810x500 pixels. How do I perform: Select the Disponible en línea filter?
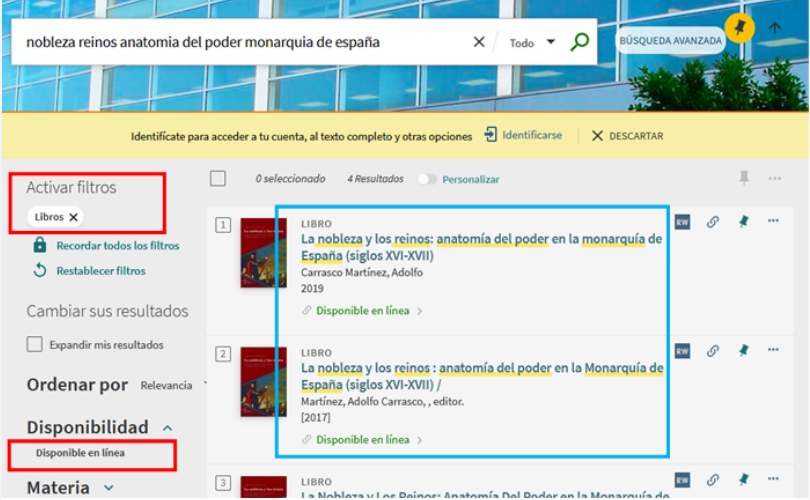[x=81, y=453]
